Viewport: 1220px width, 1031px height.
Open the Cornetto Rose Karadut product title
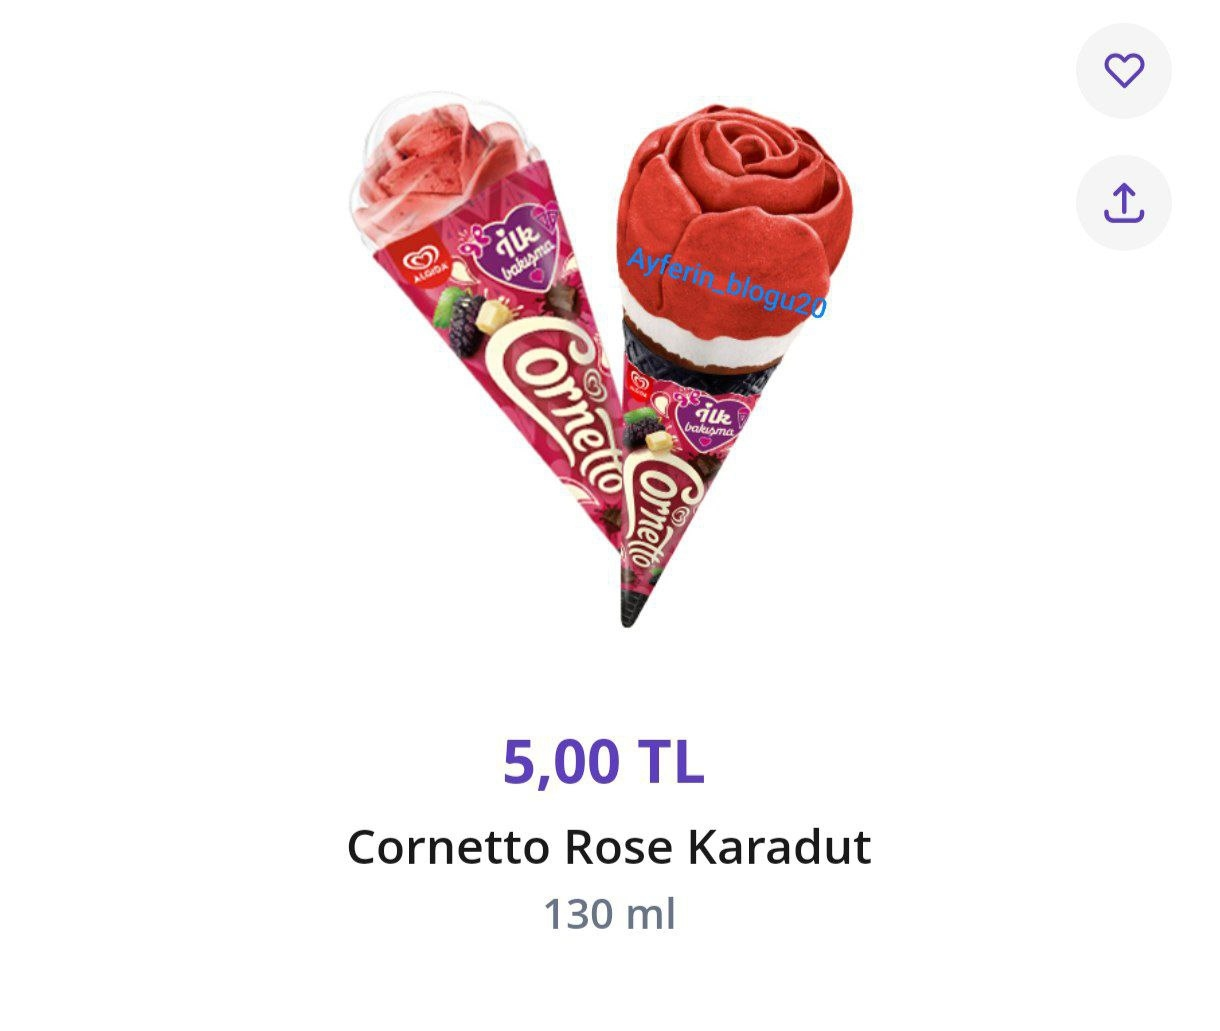coord(609,847)
